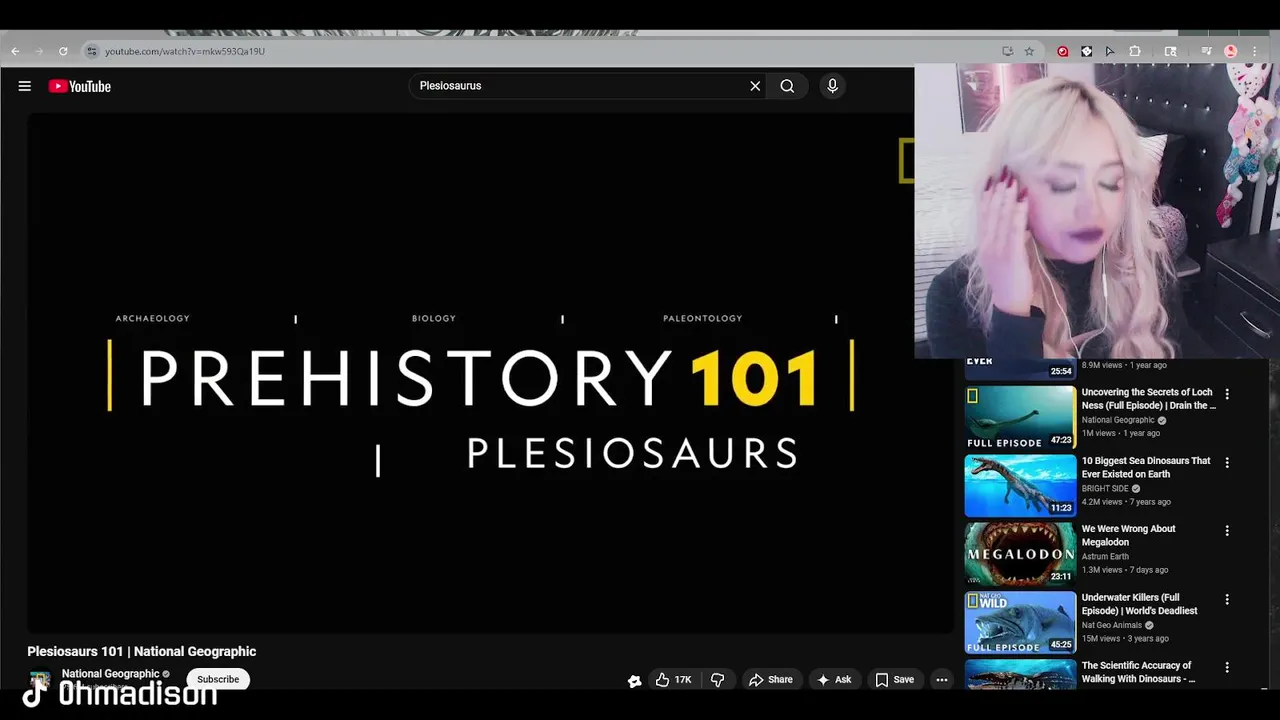This screenshot has width=1280, height=720.
Task: Open 'We Were Wrong About Megalodon' title
Action: pyautogui.click(x=1128, y=535)
